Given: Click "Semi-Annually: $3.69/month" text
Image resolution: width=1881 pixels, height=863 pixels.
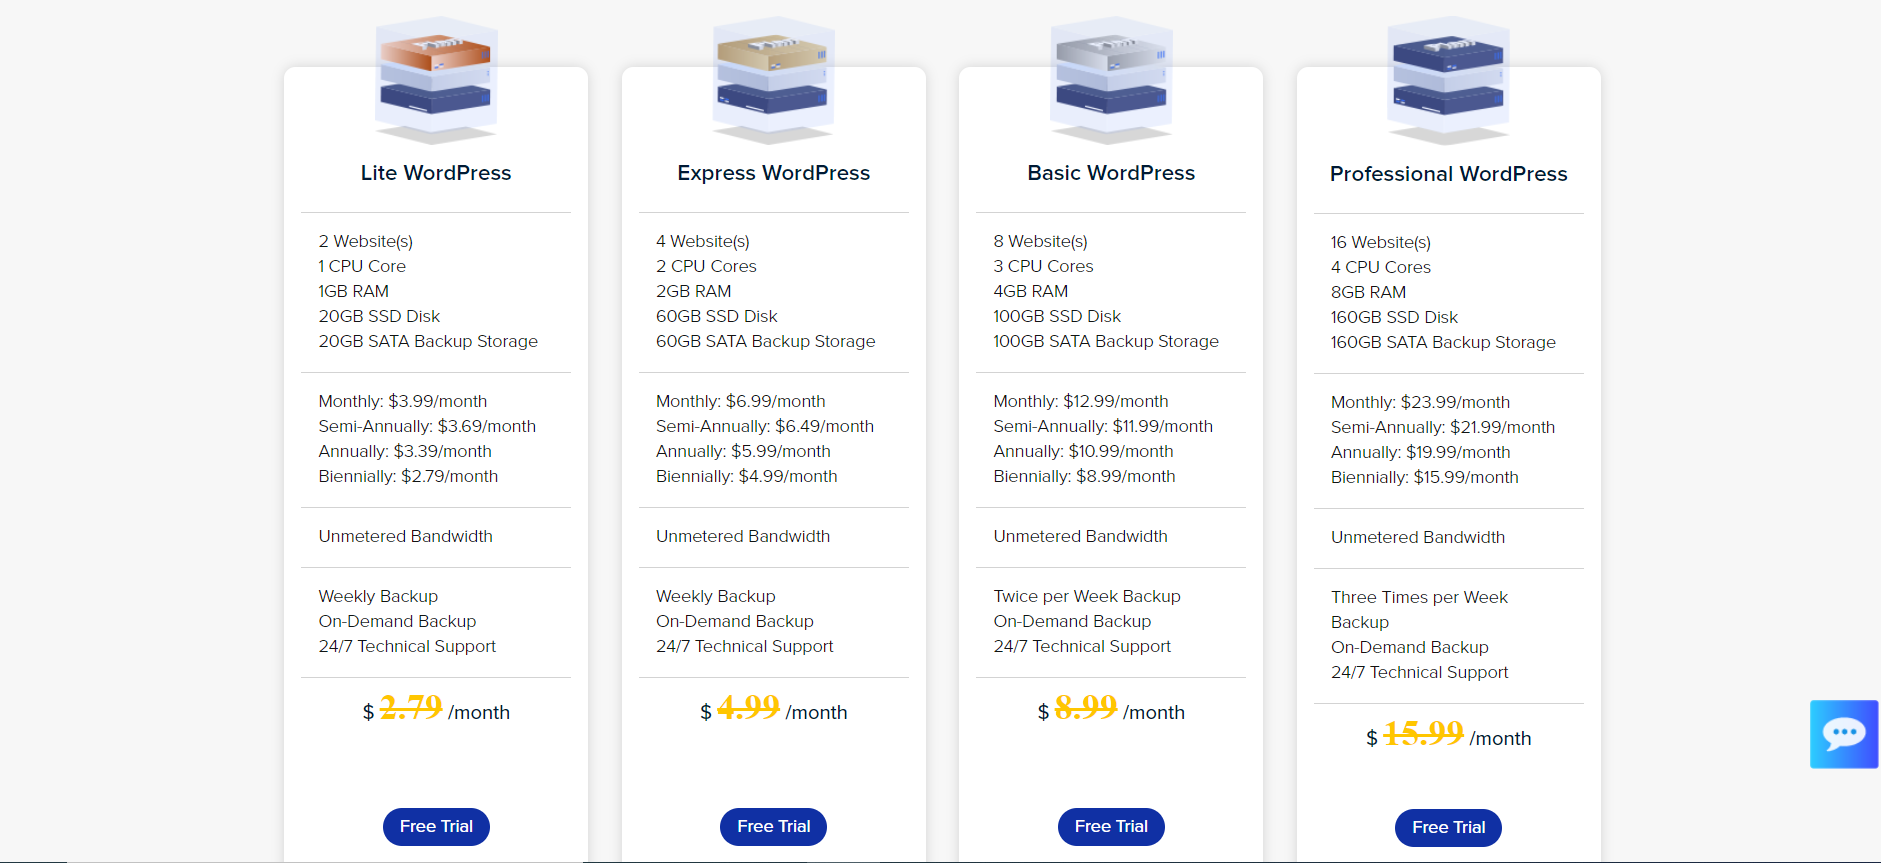Looking at the screenshot, I should 427,426.
